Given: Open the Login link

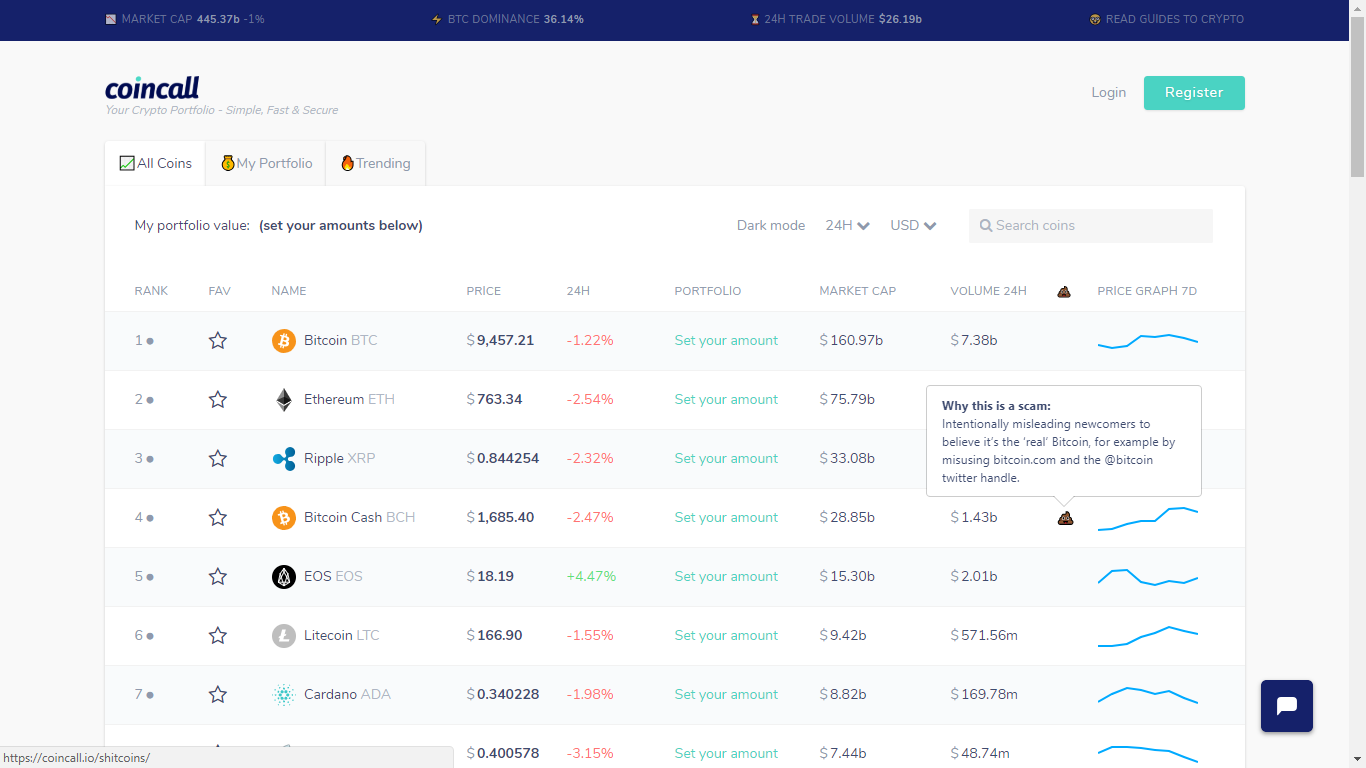Looking at the screenshot, I should pos(1108,93).
